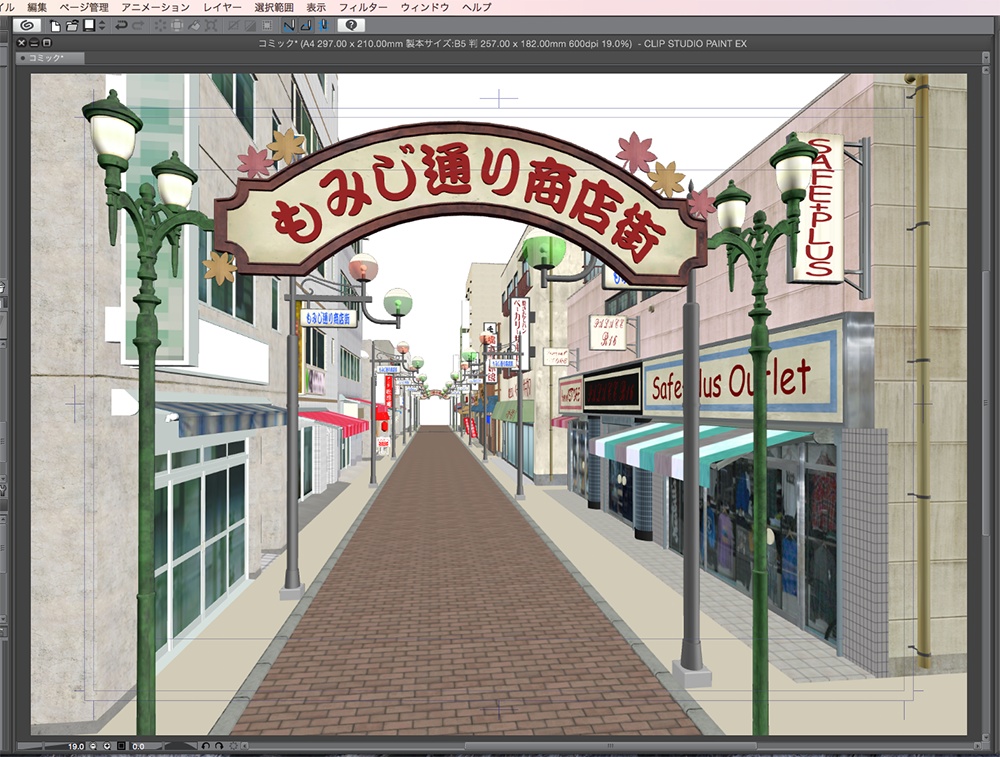Rotate the canvas right via bottom icon
The width and height of the screenshot is (1000, 757).
click(220, 747)
